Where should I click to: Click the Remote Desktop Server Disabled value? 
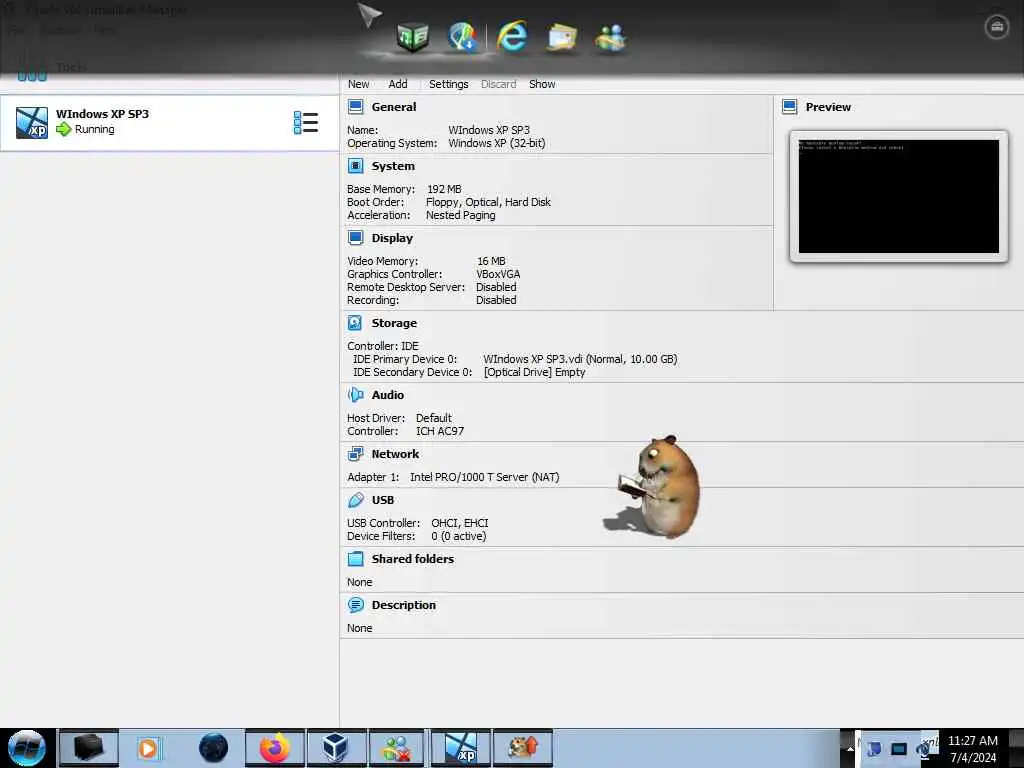[496, 287]
